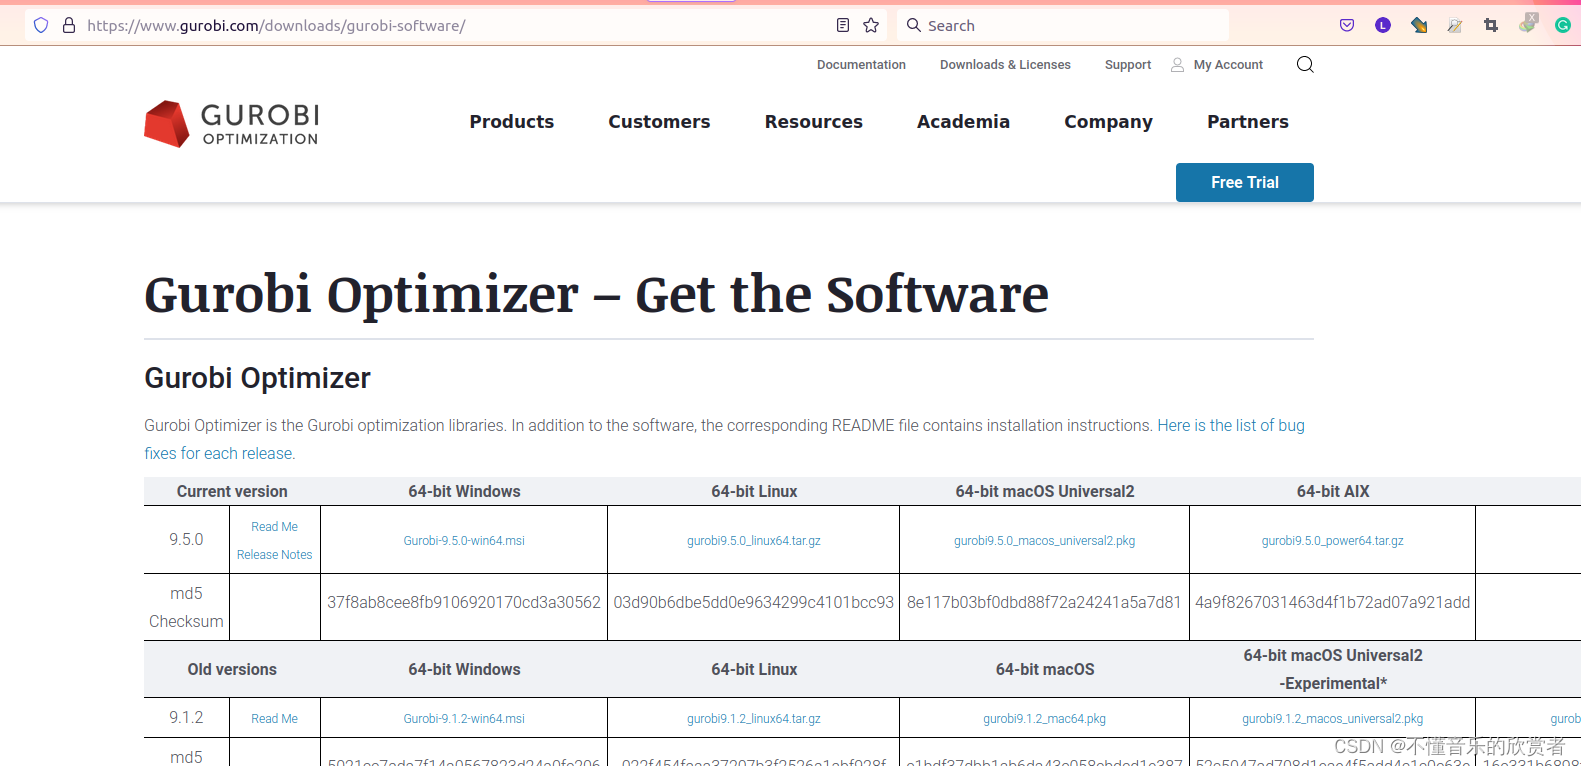Screen dimensions: 1581x766
Task: Download Gurobi-9.5.0-win64.msi
Action: pyautogui.click(x=464, y=541)
